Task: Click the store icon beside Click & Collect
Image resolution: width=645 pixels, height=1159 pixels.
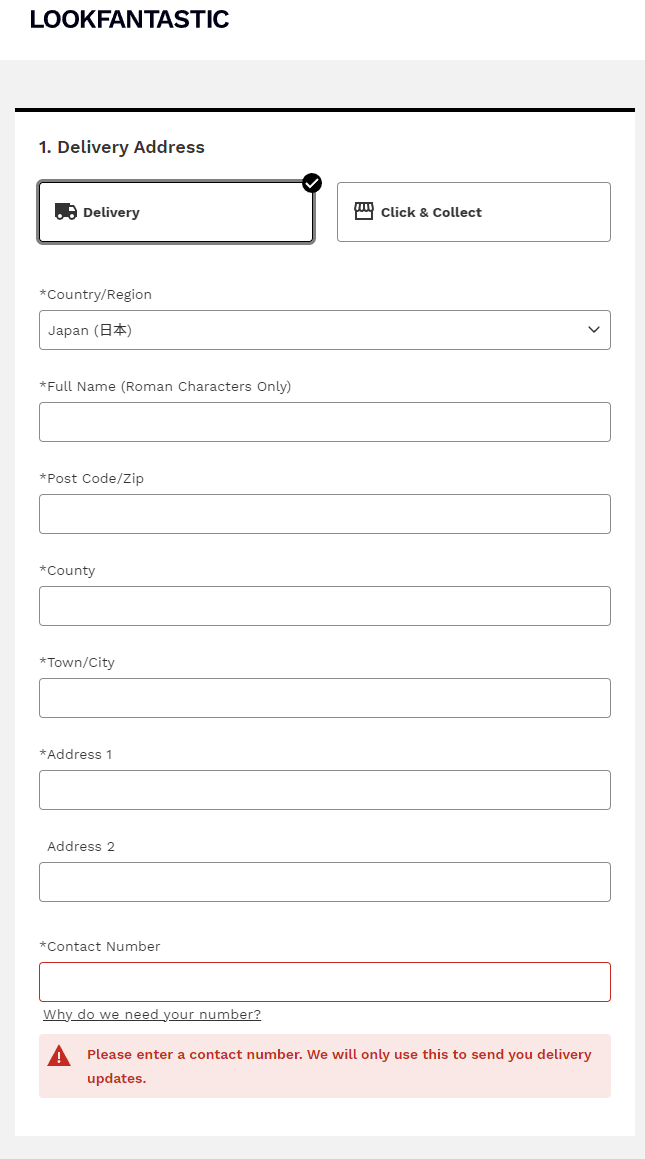Action: click(x=364, y=211)
